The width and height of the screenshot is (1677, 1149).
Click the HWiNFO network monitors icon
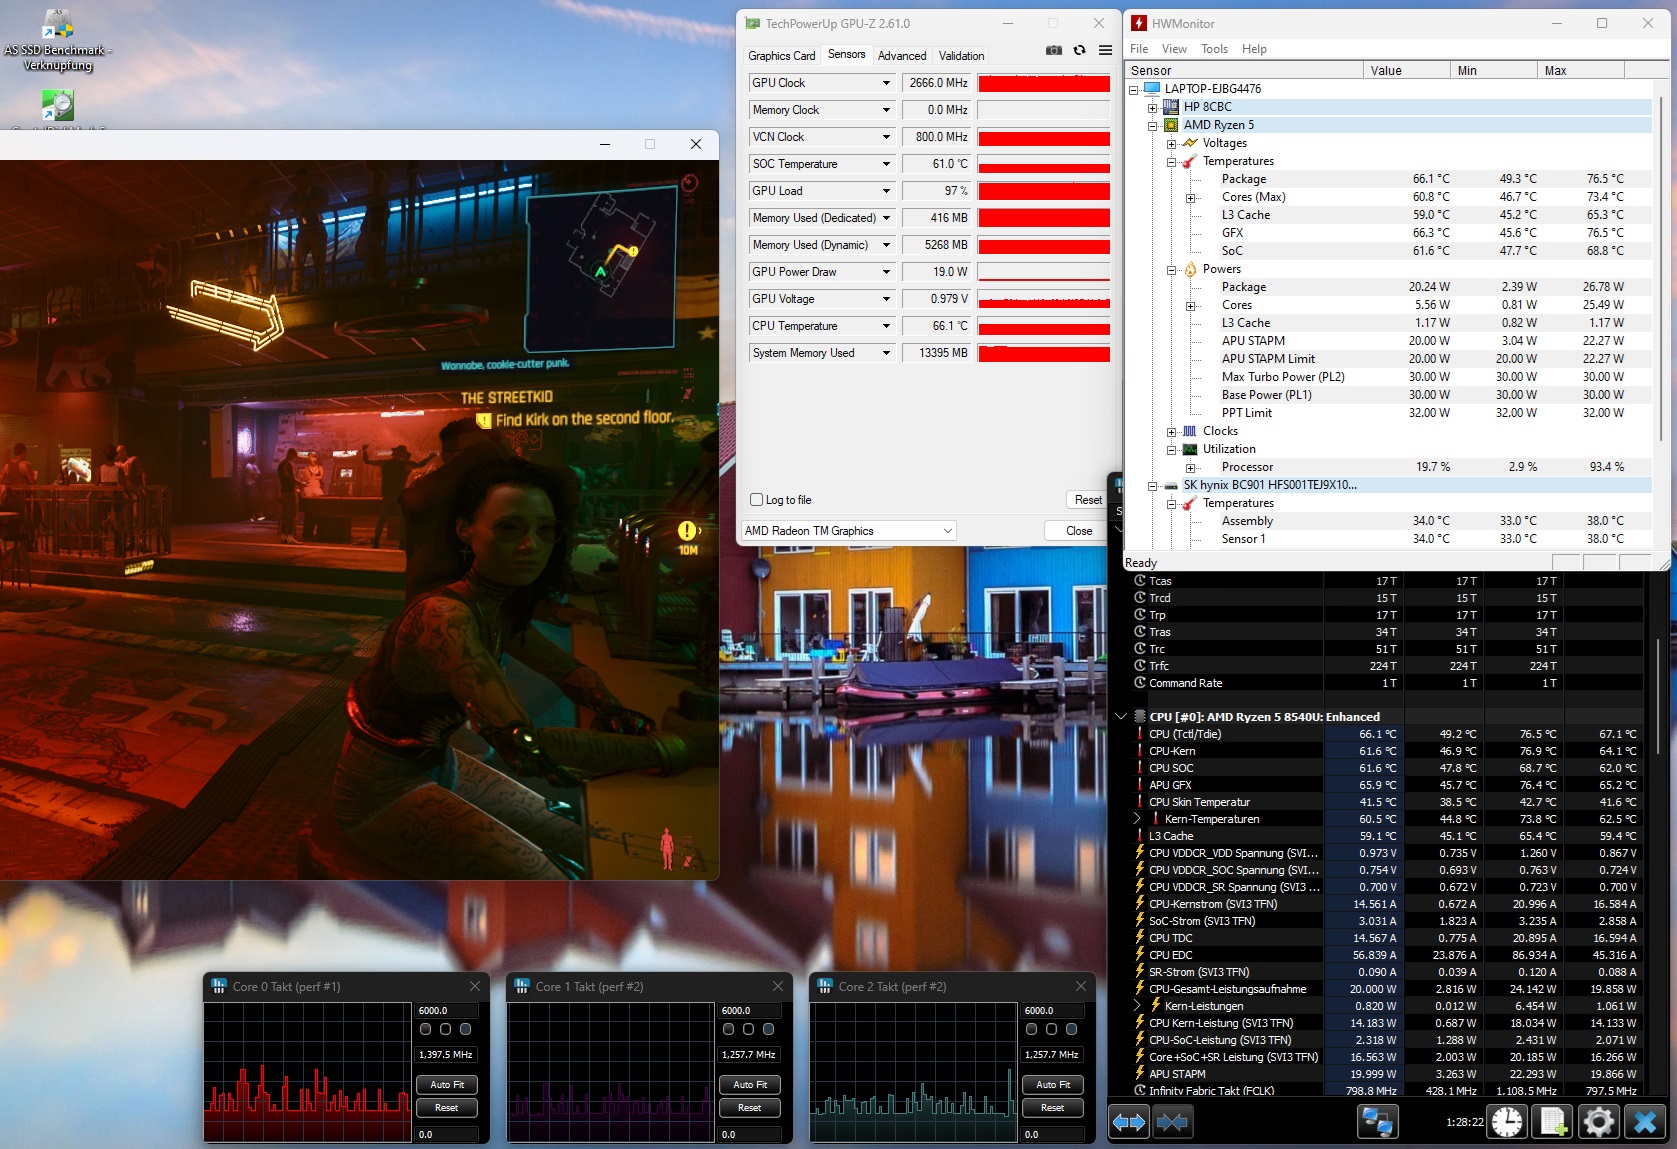(1377, 1122)
